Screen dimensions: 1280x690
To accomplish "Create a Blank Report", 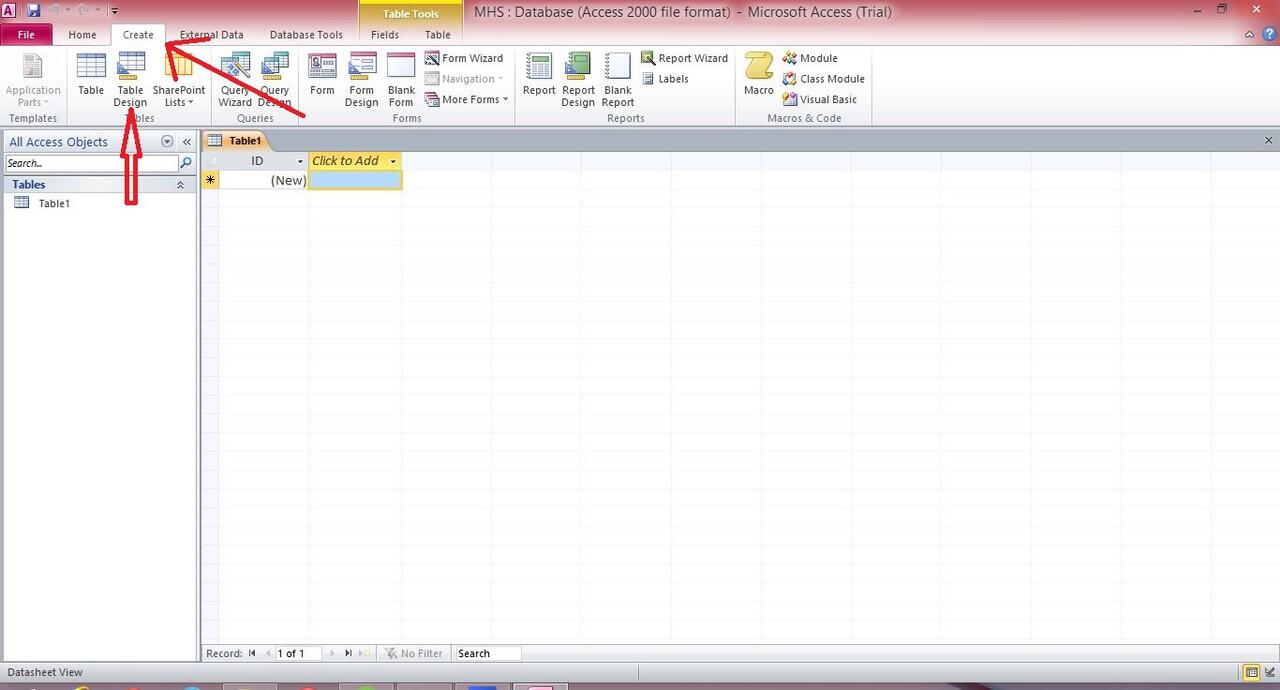I will tap(618, 79).
